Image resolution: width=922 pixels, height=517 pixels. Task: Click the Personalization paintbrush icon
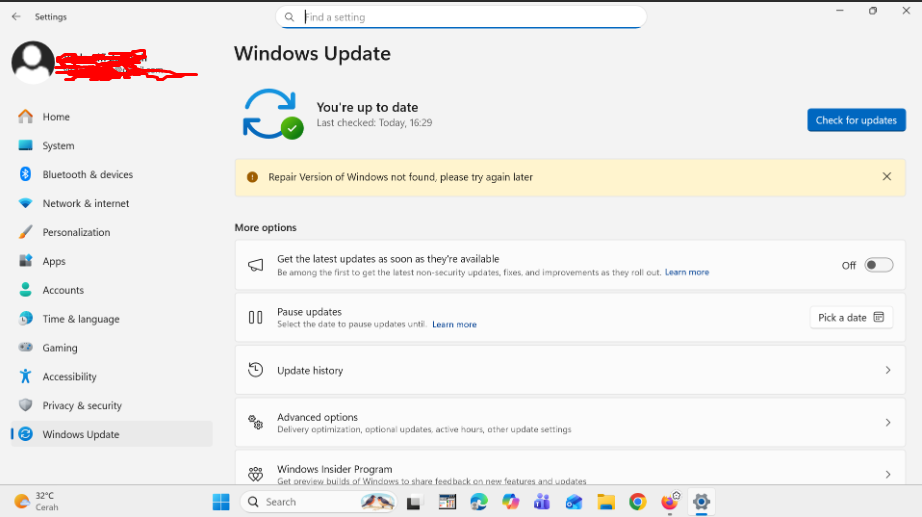tap(25, 232)
